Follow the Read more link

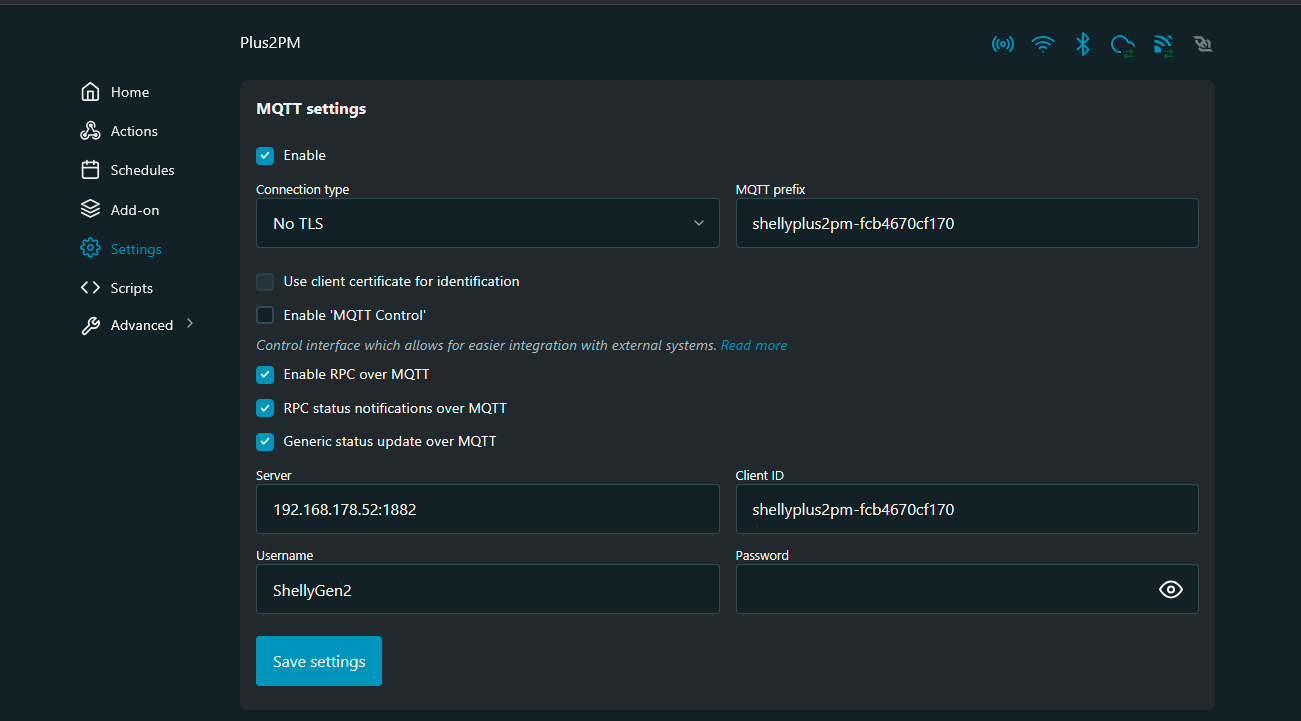[753, 345]
